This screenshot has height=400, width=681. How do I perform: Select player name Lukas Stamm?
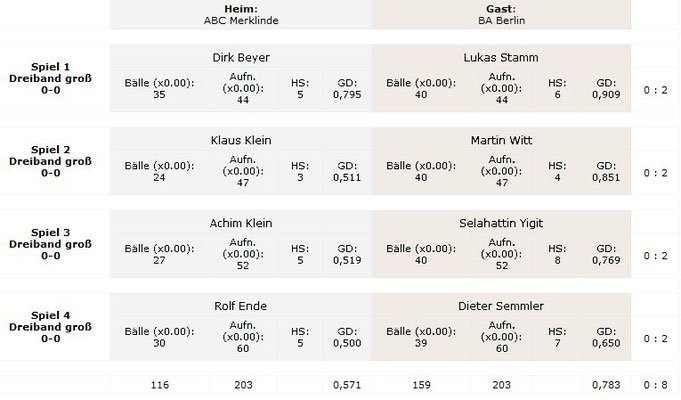pyautogui.click(x=501, y=57)
